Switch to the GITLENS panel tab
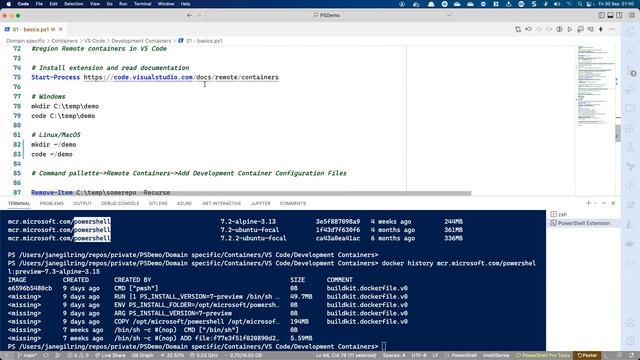 [x=158, y=203]
